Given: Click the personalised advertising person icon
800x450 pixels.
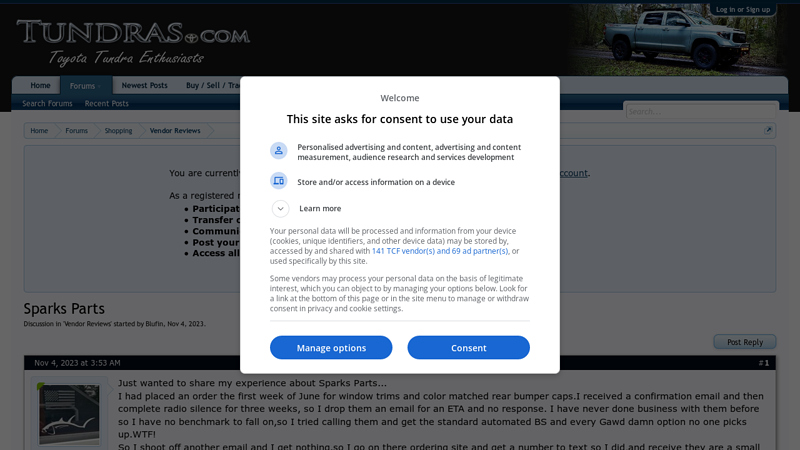Looking at the screenshot, I should 279,150.
